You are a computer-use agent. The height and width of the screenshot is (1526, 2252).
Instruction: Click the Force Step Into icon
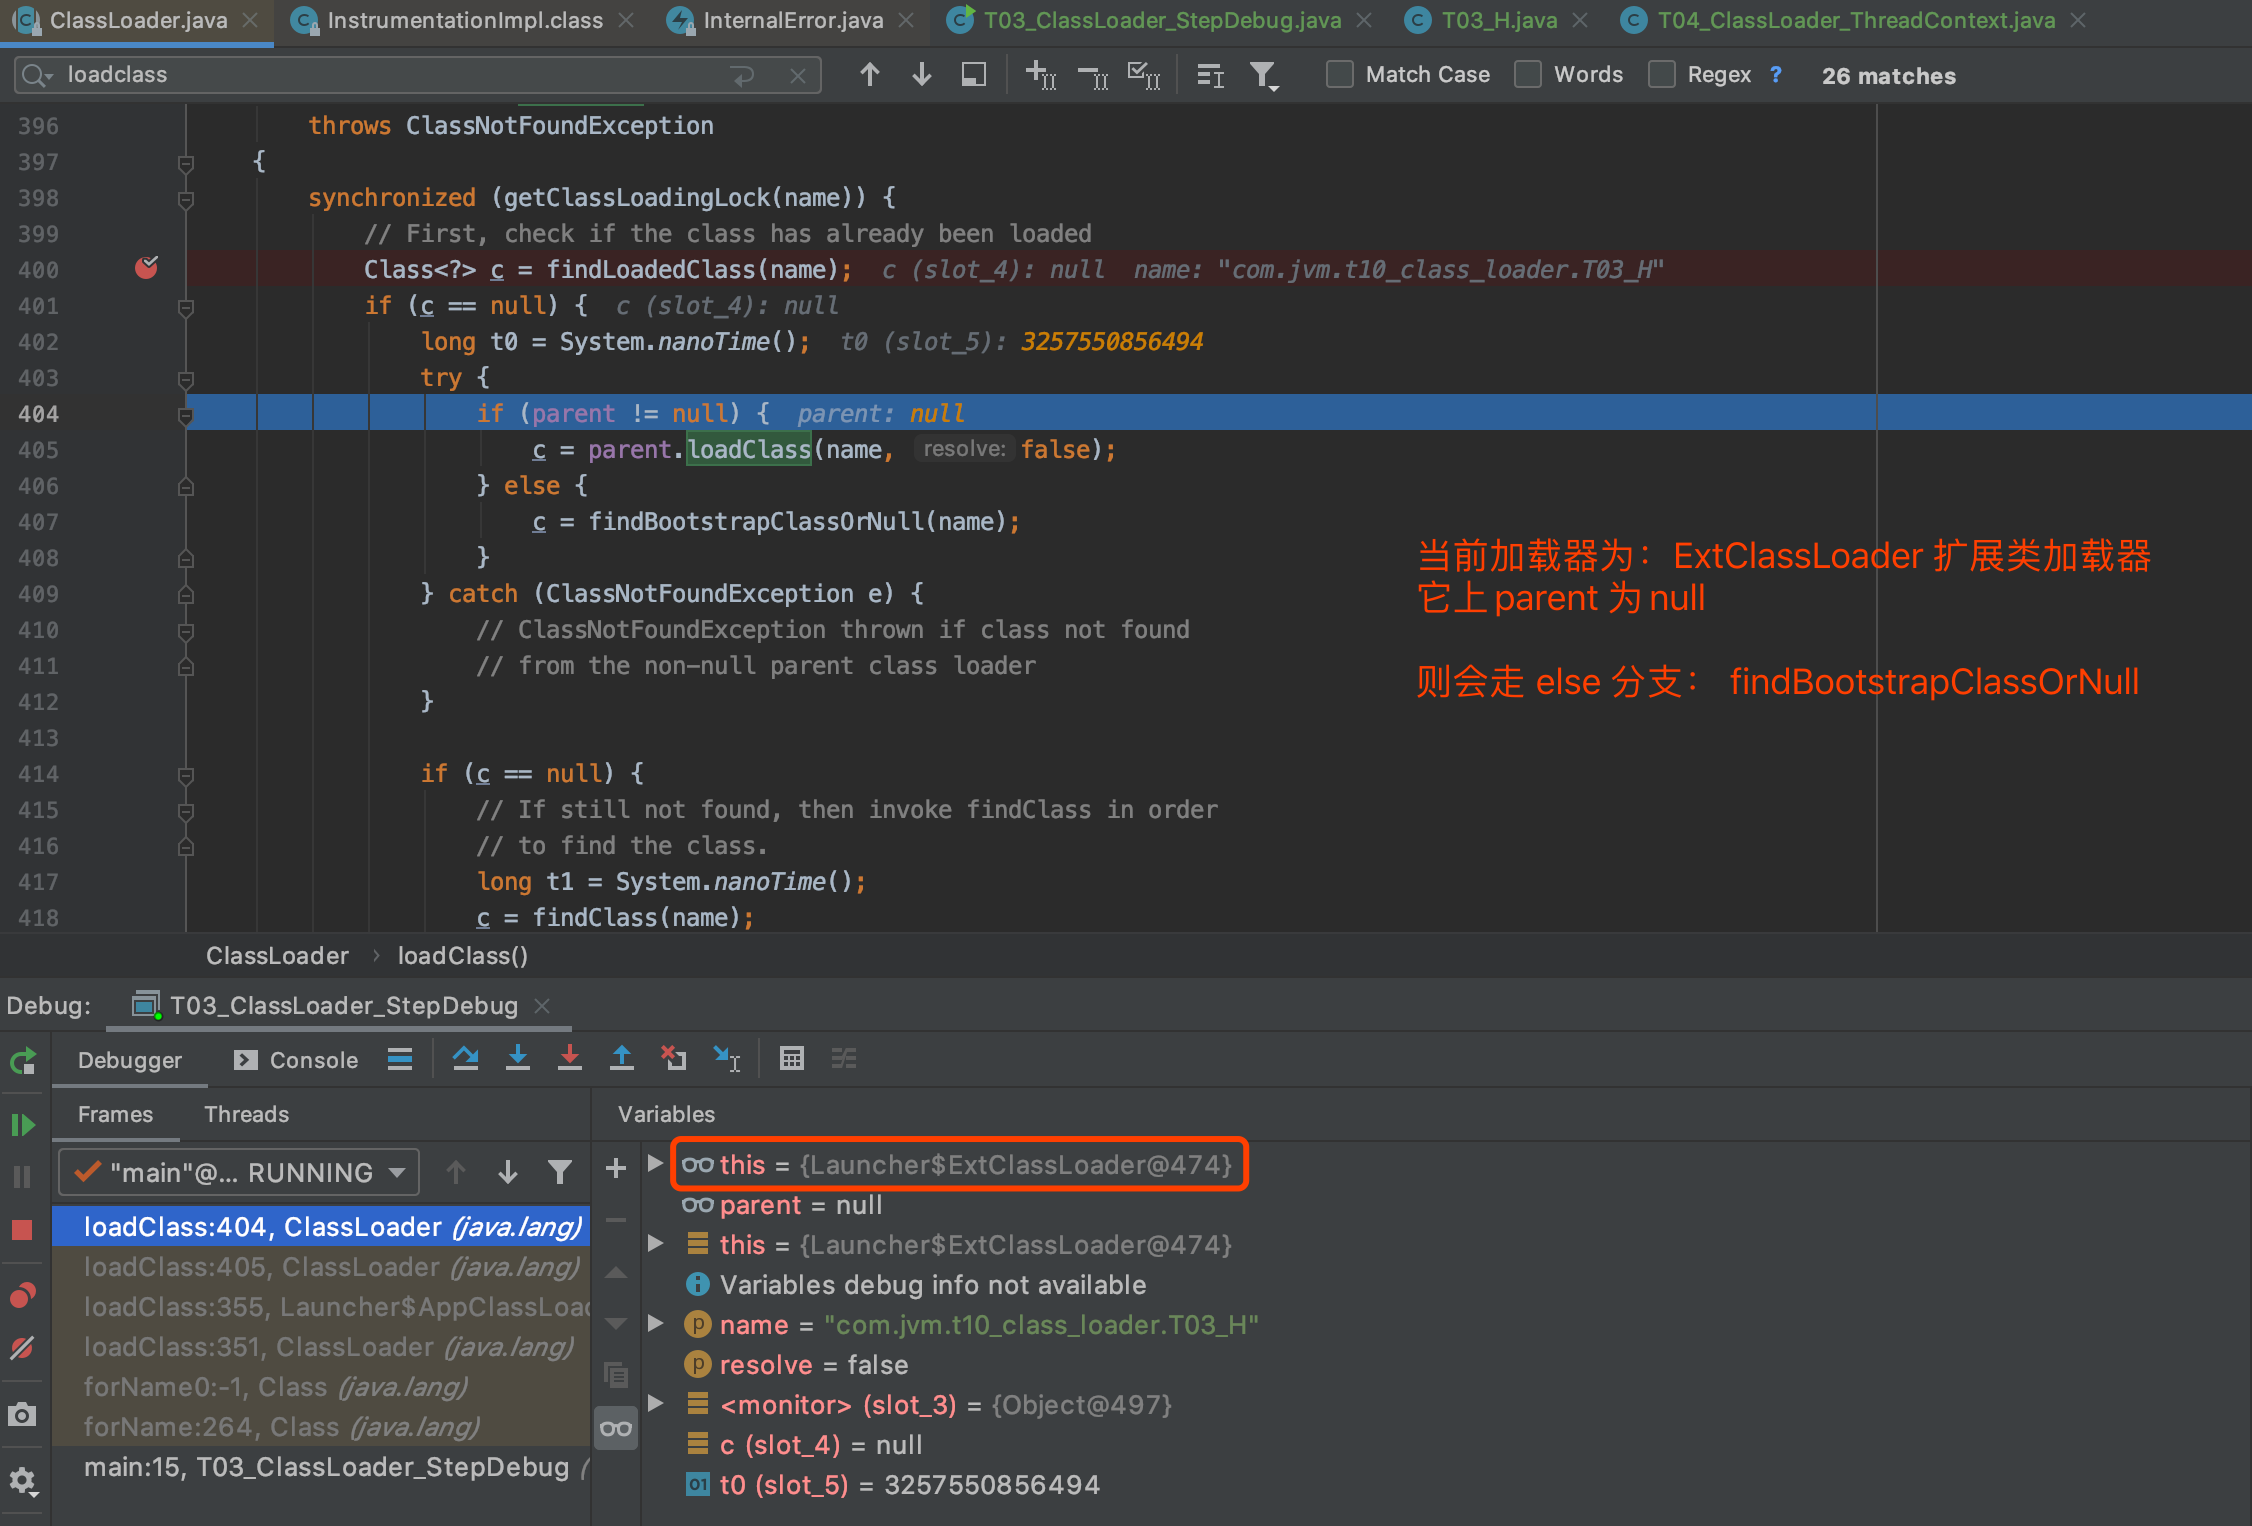569,1058
